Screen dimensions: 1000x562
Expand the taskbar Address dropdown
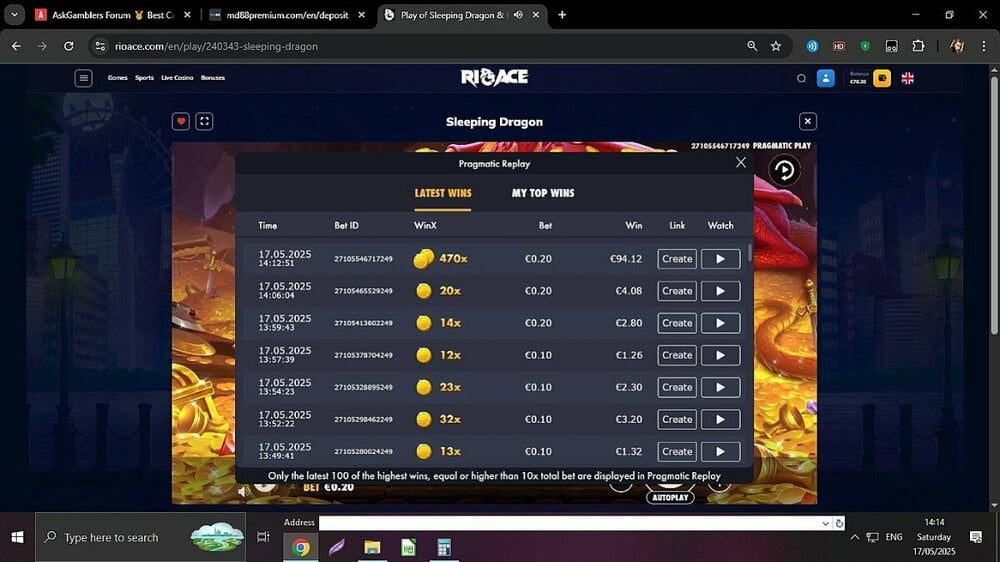(x=825, y=523)
